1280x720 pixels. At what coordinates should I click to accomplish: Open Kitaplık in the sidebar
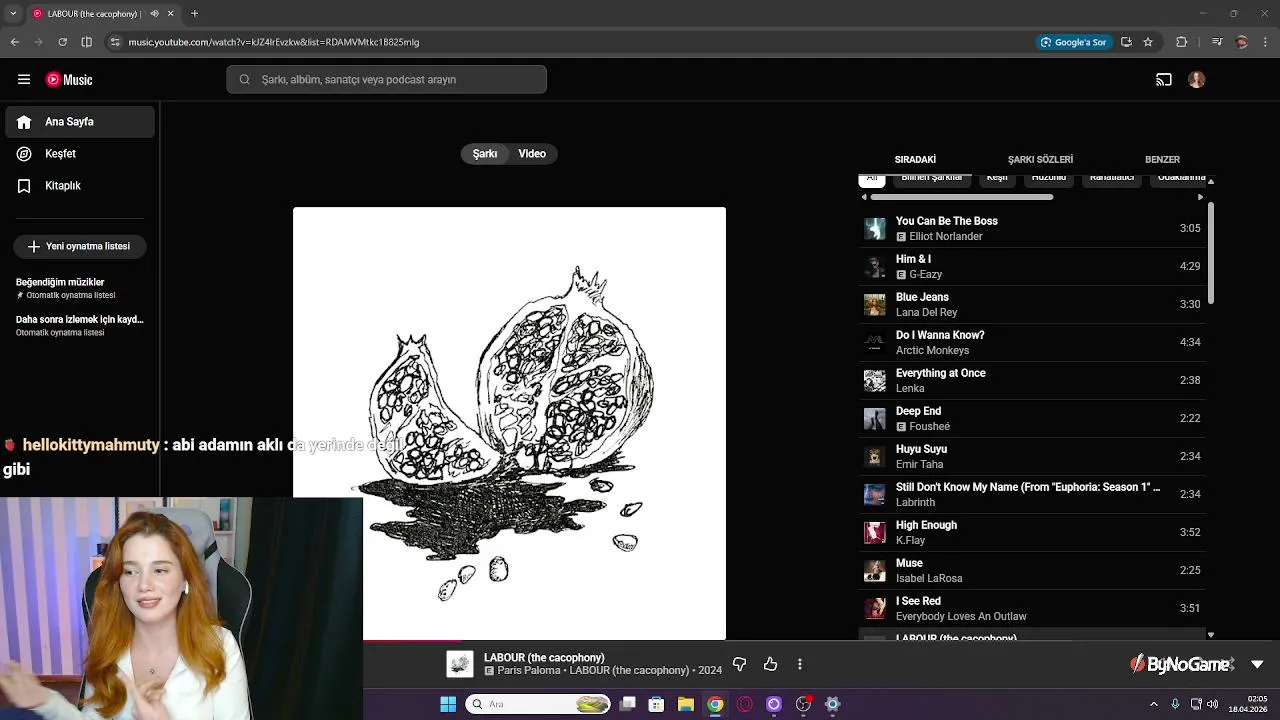[x=80, y=186]
